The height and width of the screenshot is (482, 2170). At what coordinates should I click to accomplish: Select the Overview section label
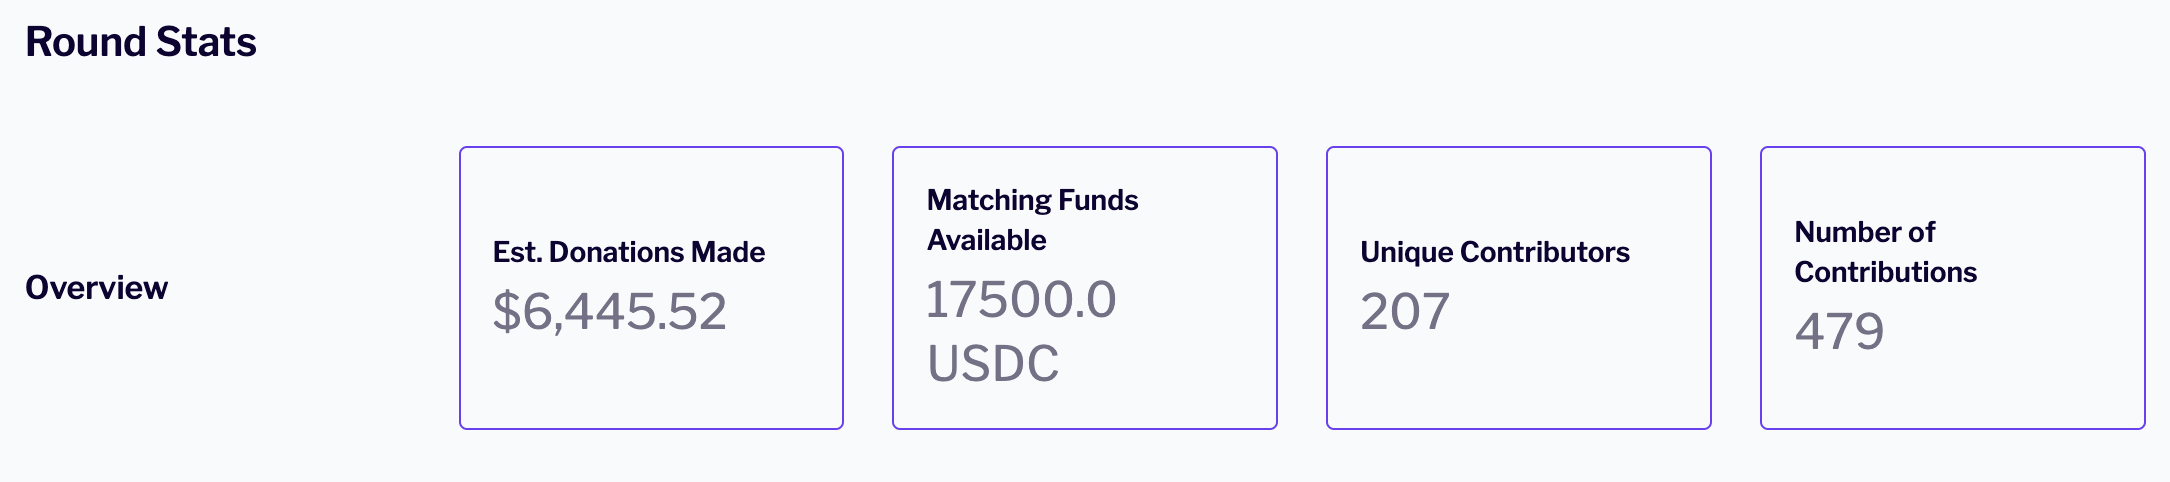[x=96, y=288]
